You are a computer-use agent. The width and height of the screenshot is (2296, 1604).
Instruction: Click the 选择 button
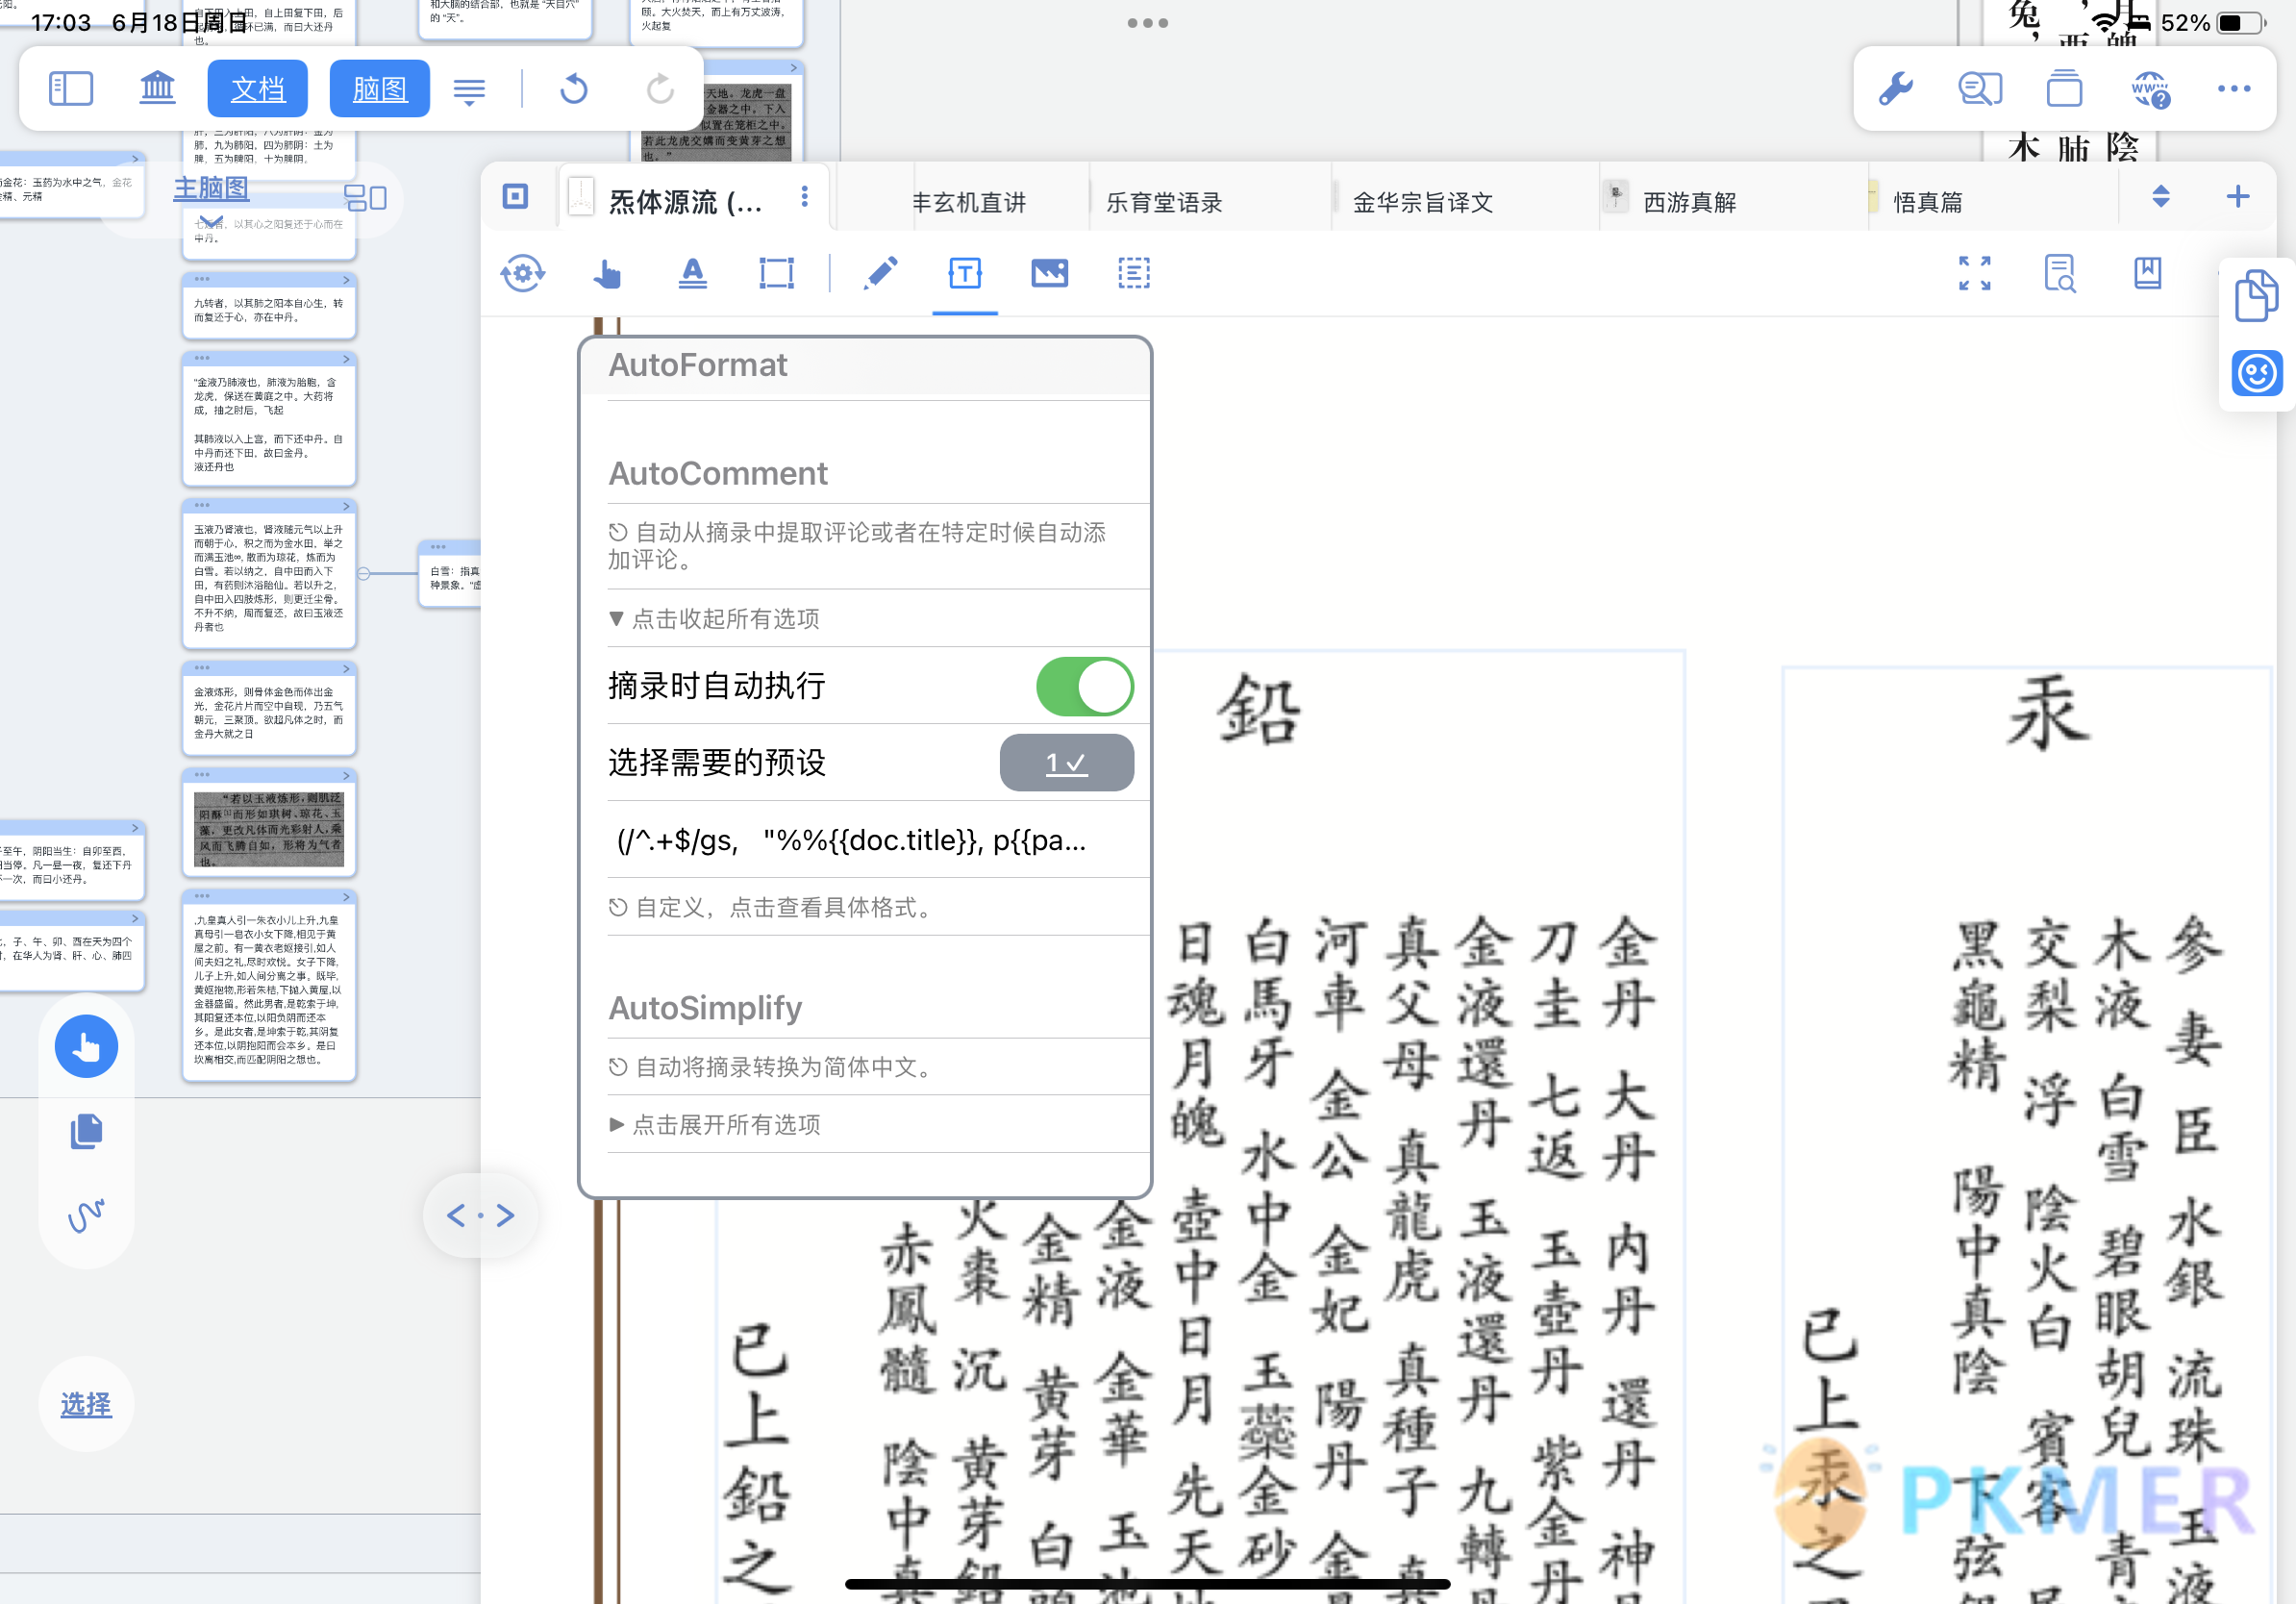[x=86, y=1404]
